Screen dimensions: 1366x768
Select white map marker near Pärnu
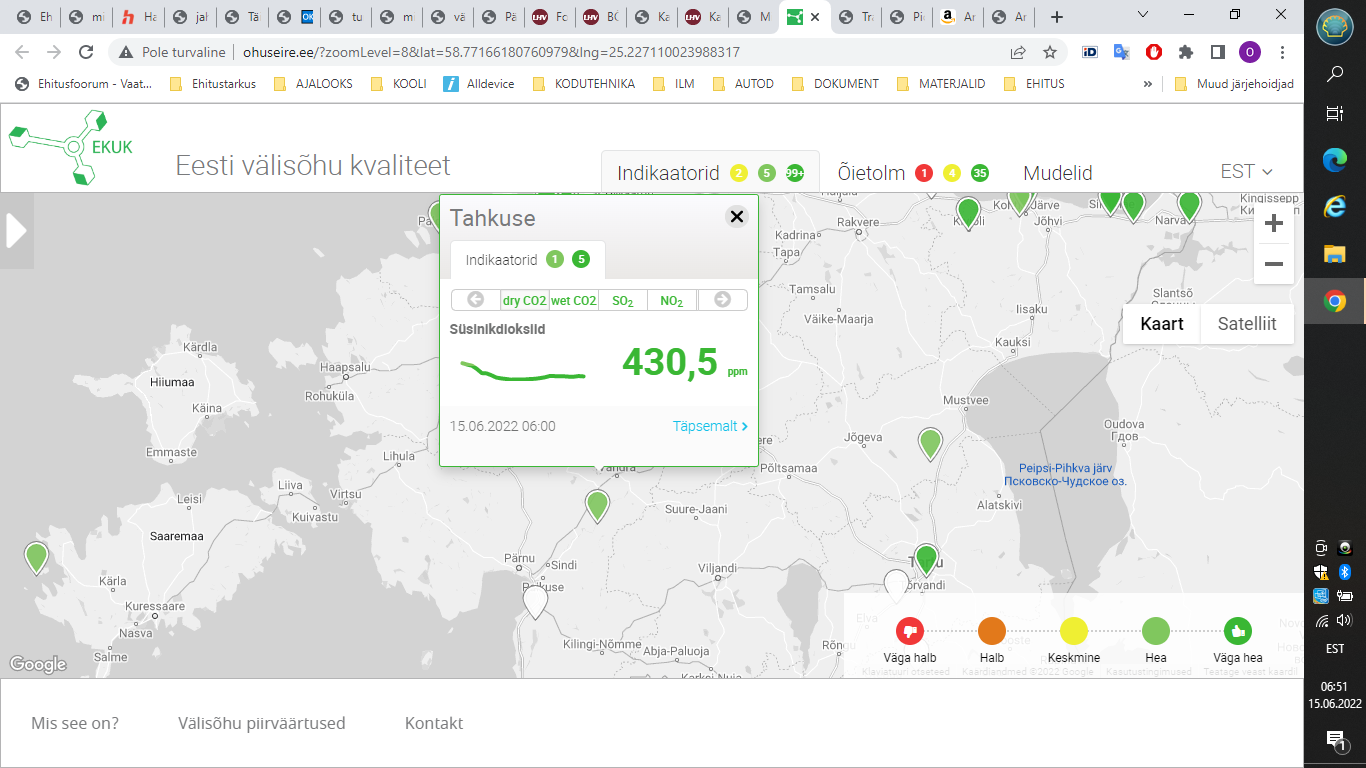(x=536, y=600)
